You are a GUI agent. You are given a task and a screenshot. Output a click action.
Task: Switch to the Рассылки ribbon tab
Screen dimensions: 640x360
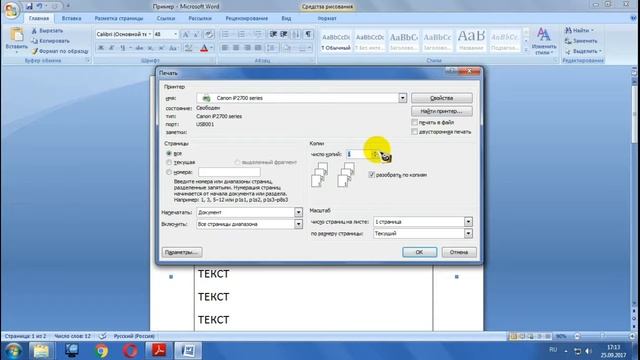pos(200,18)
